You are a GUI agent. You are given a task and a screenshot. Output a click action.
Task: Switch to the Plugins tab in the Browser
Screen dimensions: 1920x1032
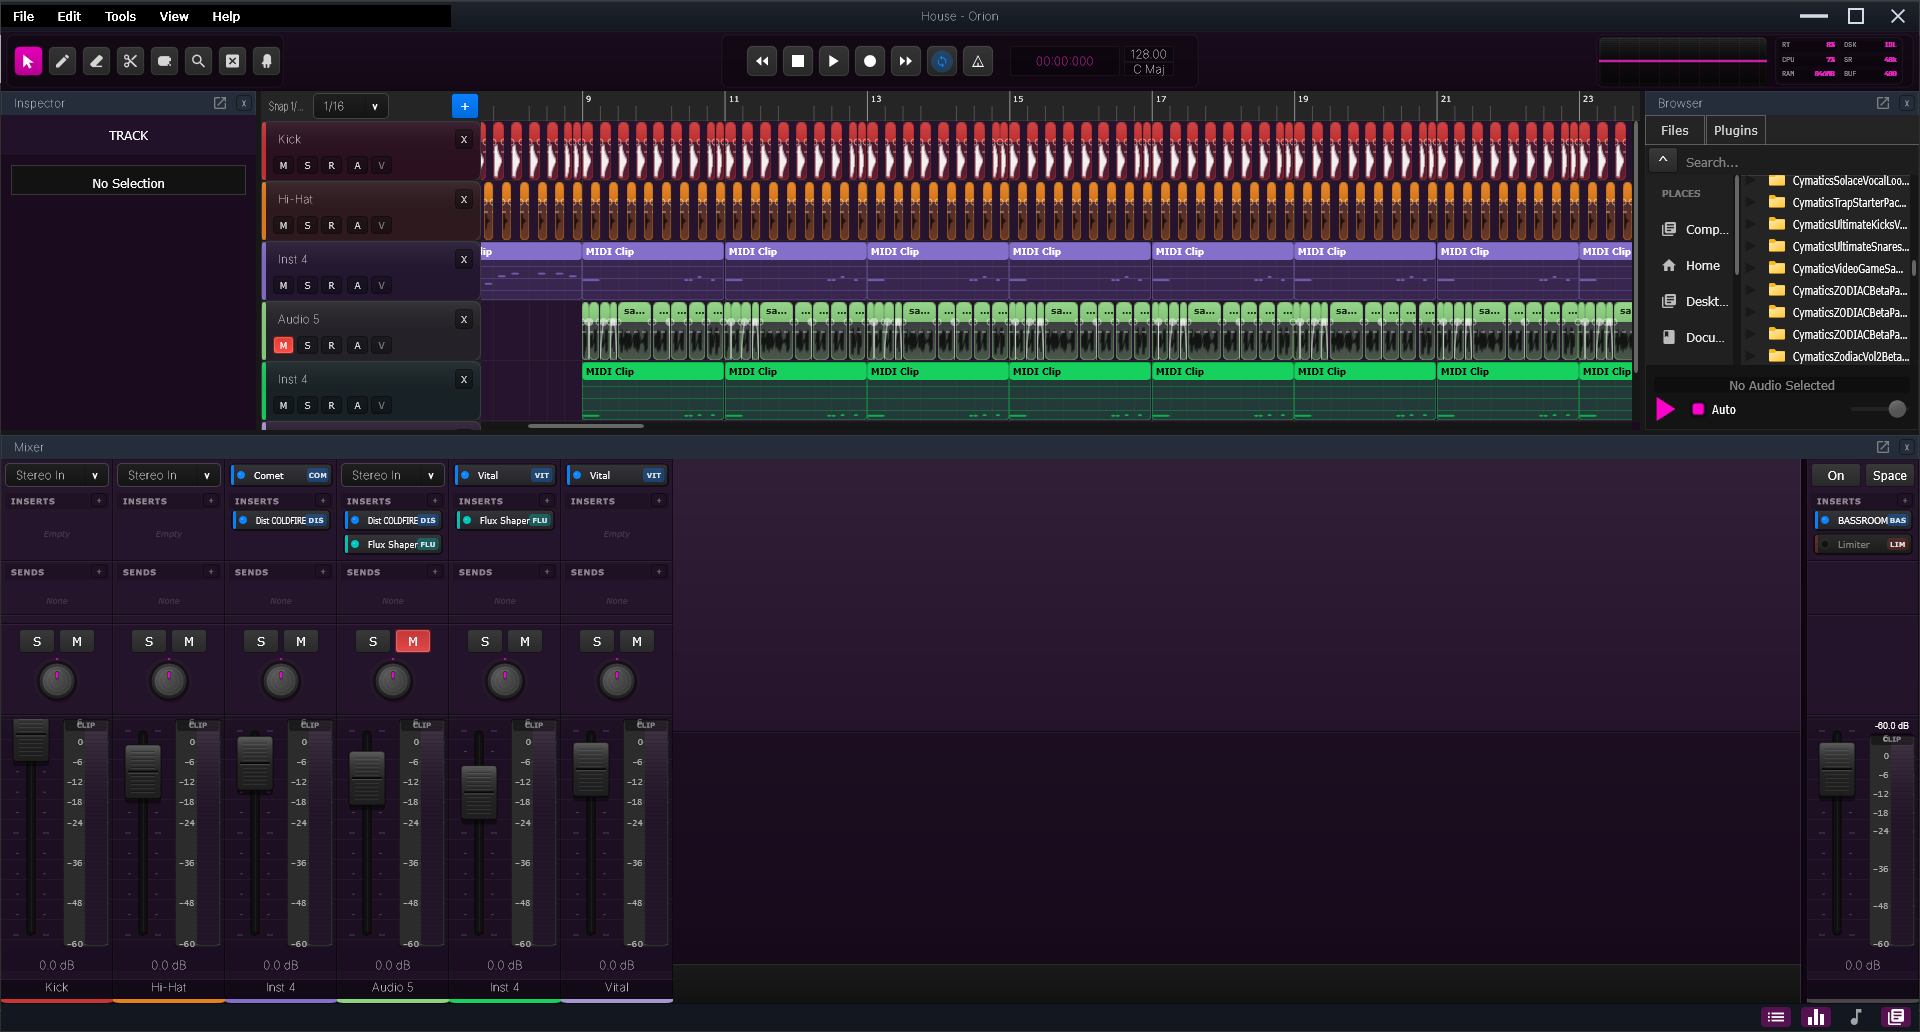(1734, 130)
